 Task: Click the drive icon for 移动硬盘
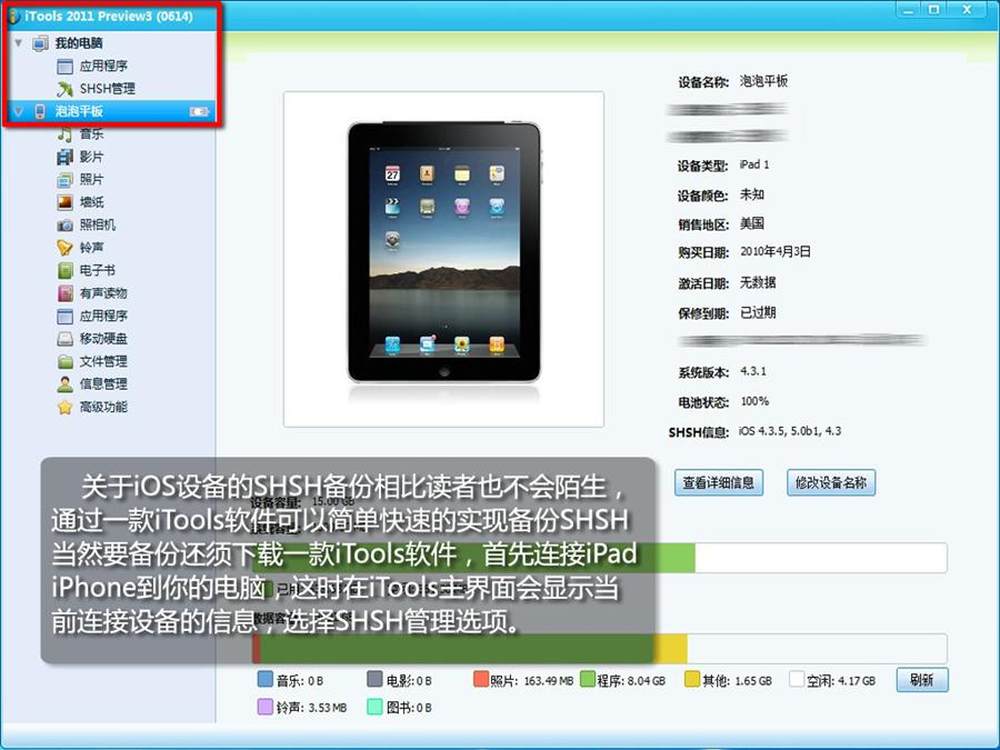coord(65,339)
